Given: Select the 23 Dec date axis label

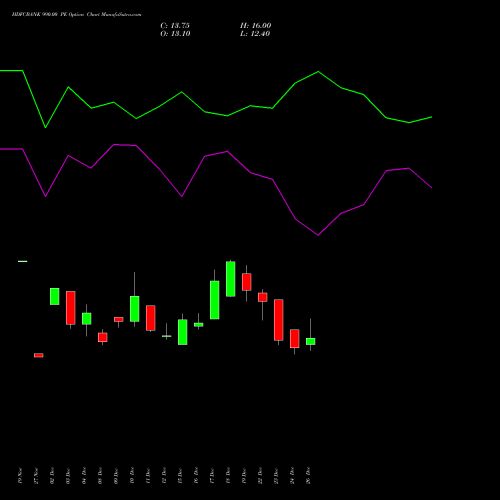Looking at the screenshot, I should [x=276, y=476].
